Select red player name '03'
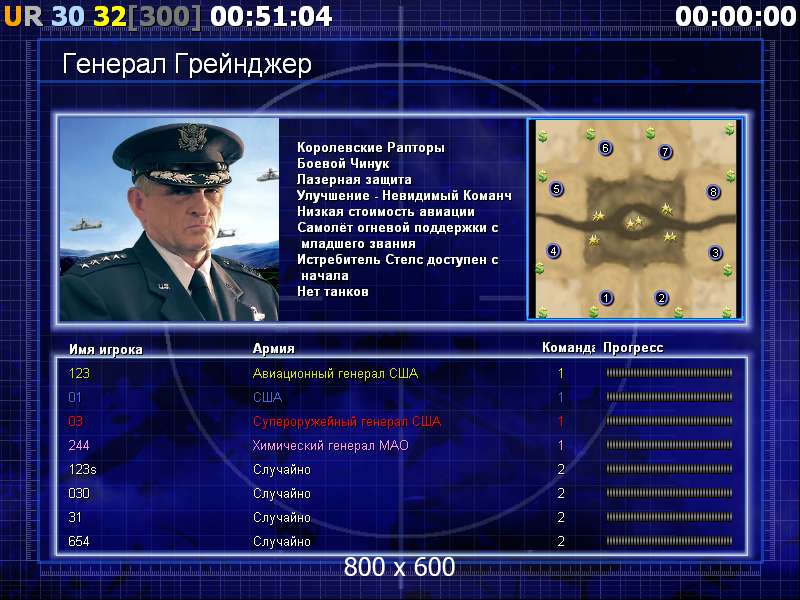The width and height of the screenshot is (800, 600). tap(76, 421)
